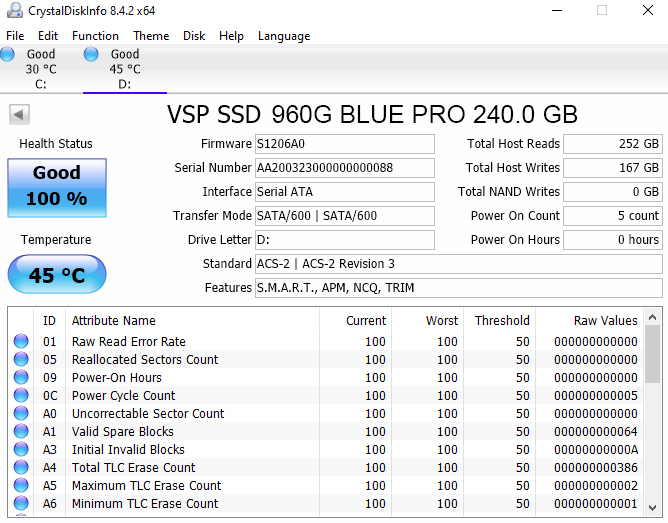Click raw value 000000000386 of Total TLC Erase

point(596,468)
